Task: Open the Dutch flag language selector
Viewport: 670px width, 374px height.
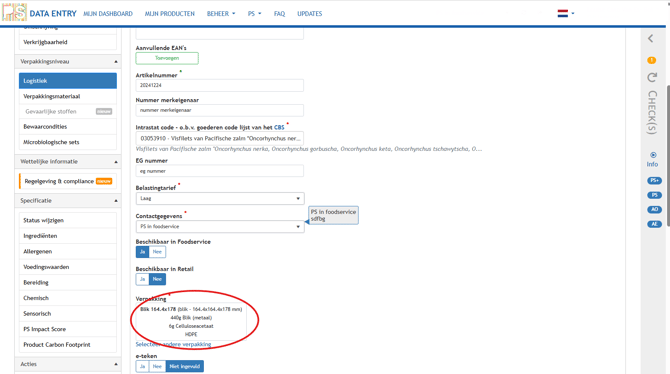Action: pos(566,14)
